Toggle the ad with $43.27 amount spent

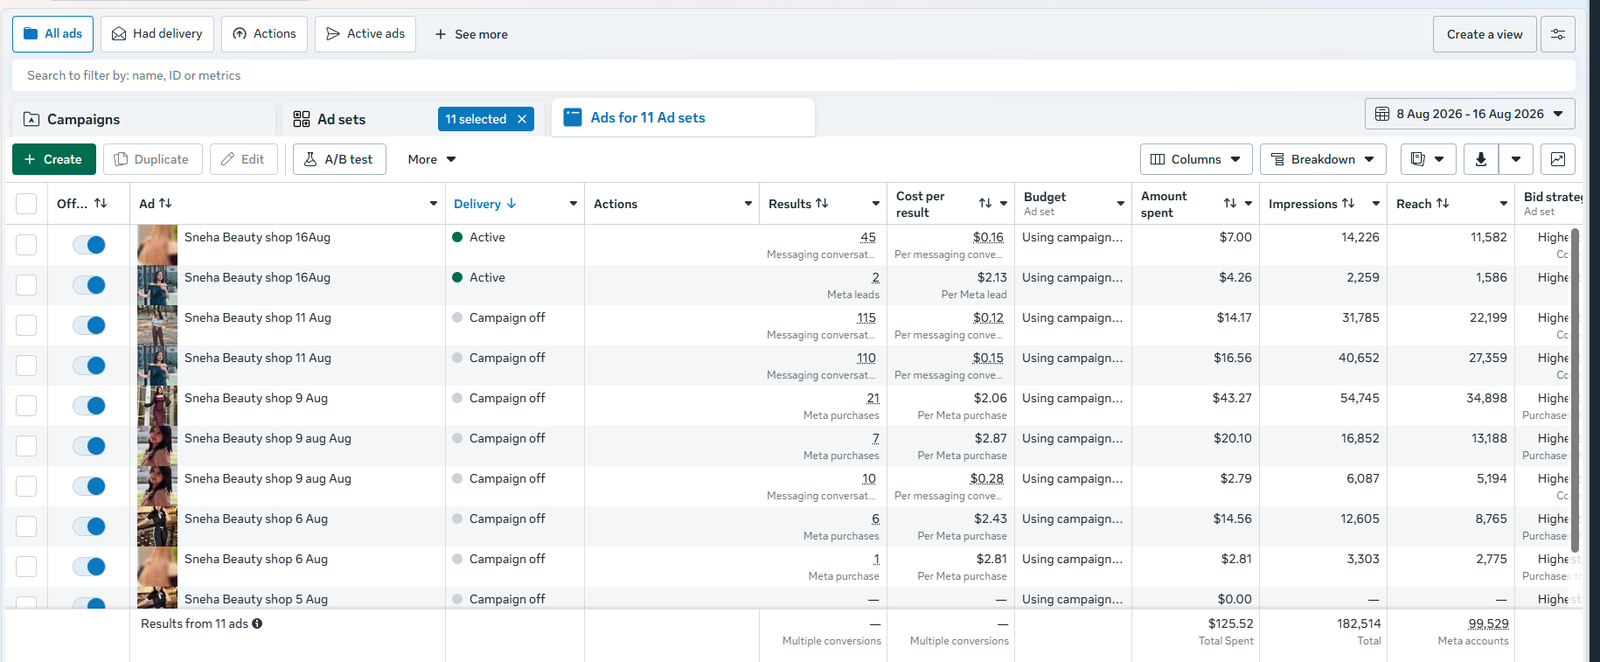[x=89, y=406]
